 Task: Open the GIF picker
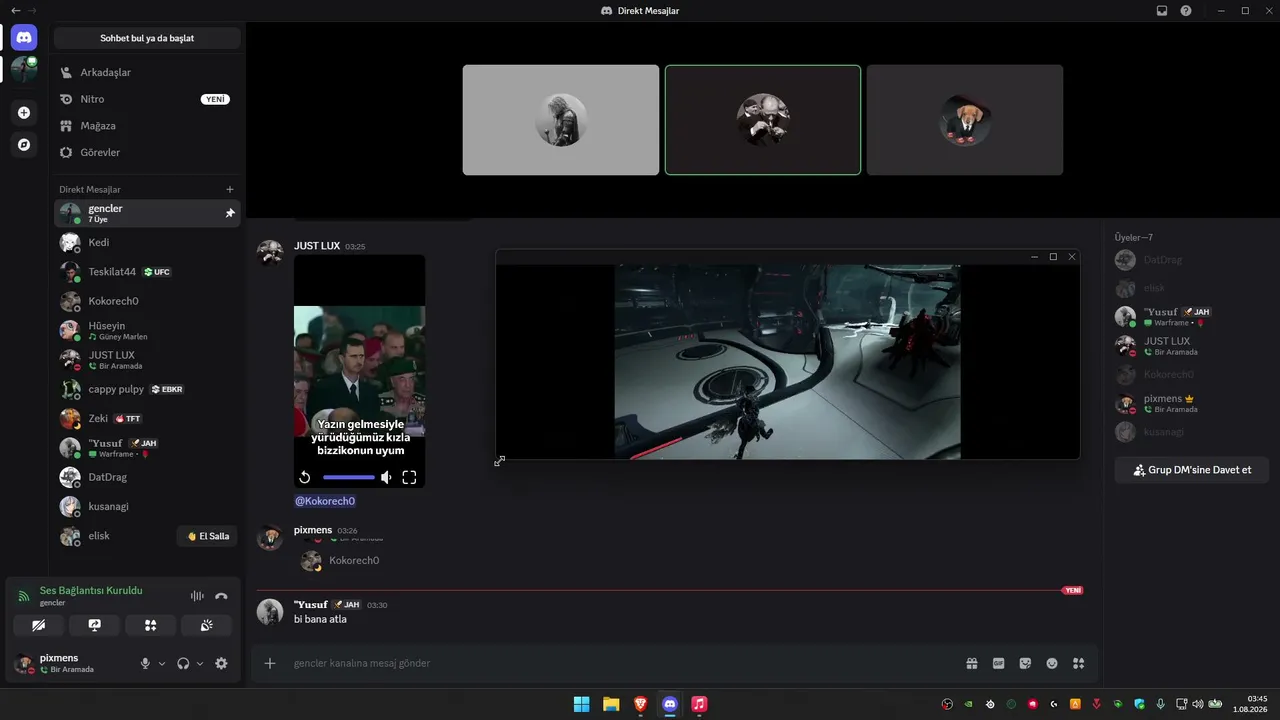pyautogui.click(x=998, y=663)
